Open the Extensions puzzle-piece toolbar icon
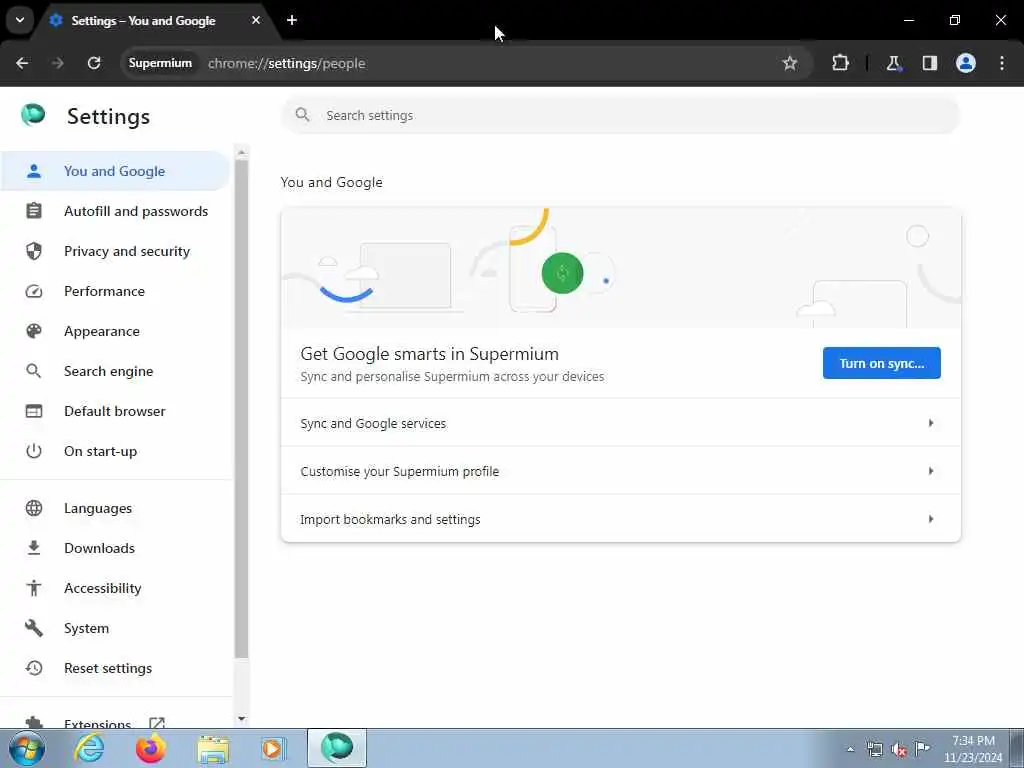Image resolution: width=1024 pixels, height=768 pixels. (840, 63)
